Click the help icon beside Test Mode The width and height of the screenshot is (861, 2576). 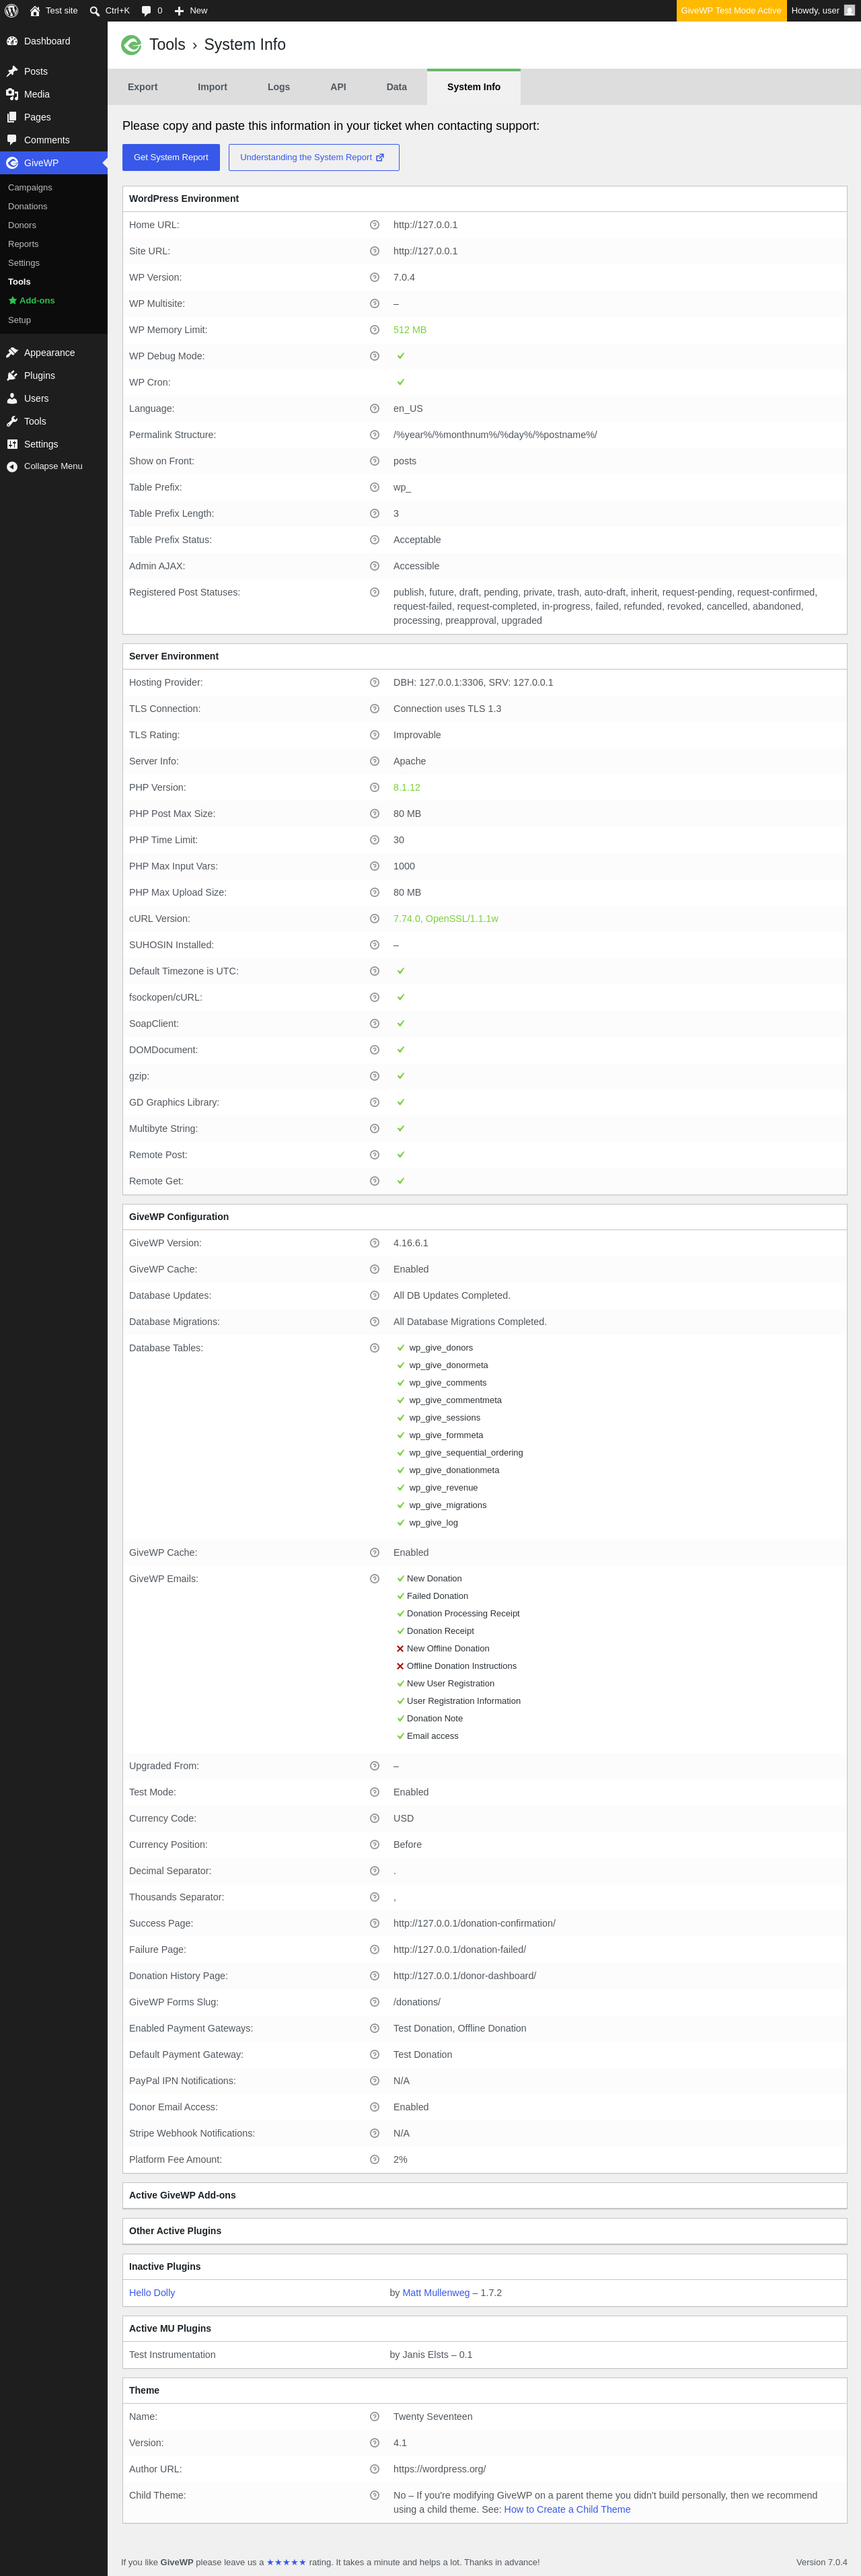point(375,1792)
